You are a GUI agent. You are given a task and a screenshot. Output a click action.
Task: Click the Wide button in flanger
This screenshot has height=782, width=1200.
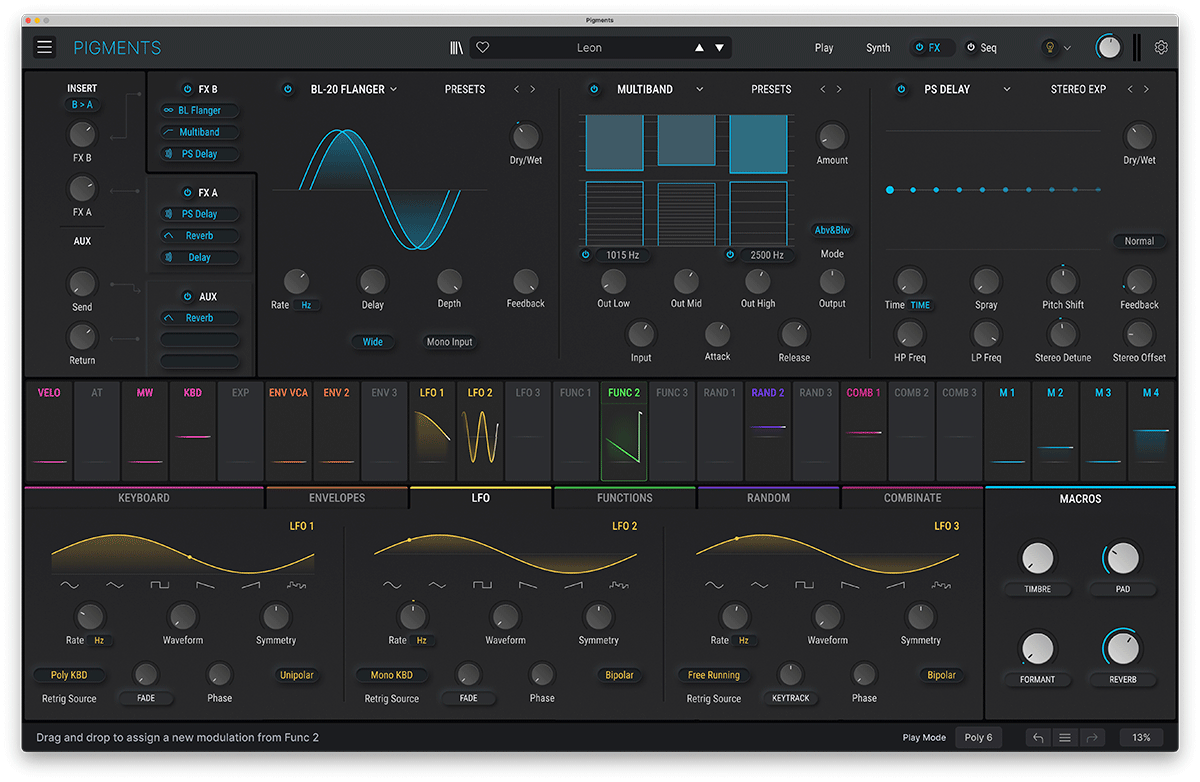[372, 342]
